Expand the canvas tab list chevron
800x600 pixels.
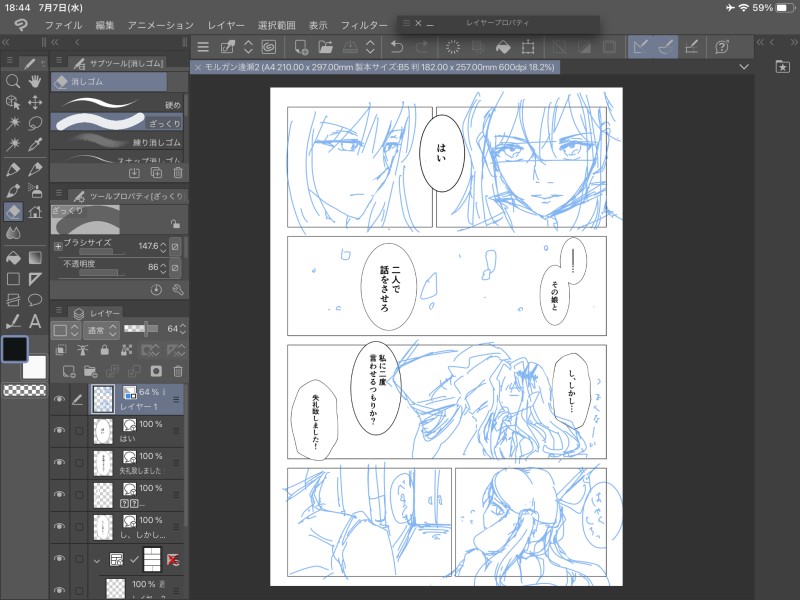[744, 67]
